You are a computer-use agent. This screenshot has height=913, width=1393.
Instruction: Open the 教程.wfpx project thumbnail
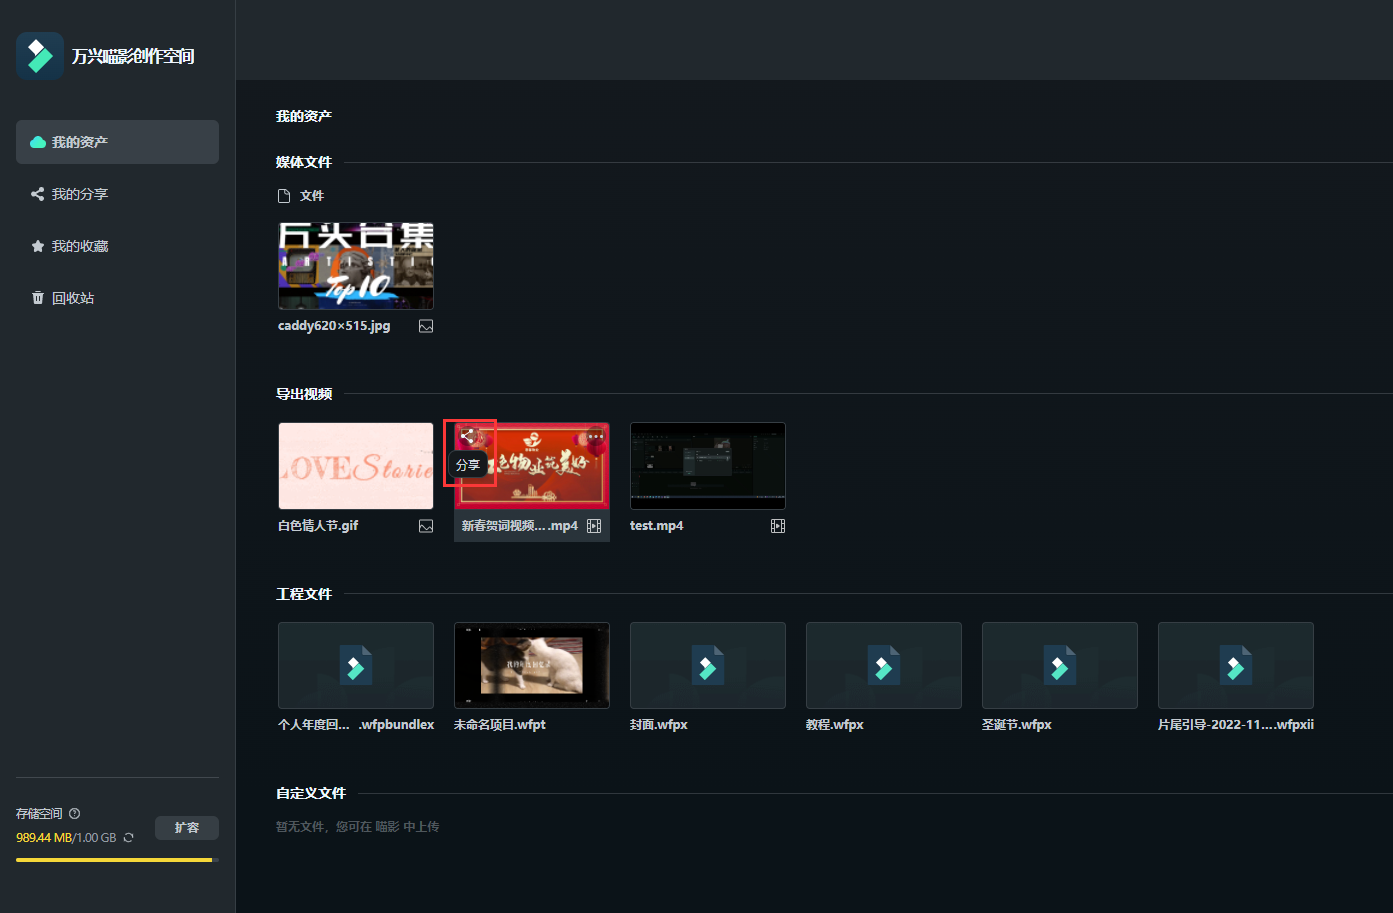[x=884, y=666]
